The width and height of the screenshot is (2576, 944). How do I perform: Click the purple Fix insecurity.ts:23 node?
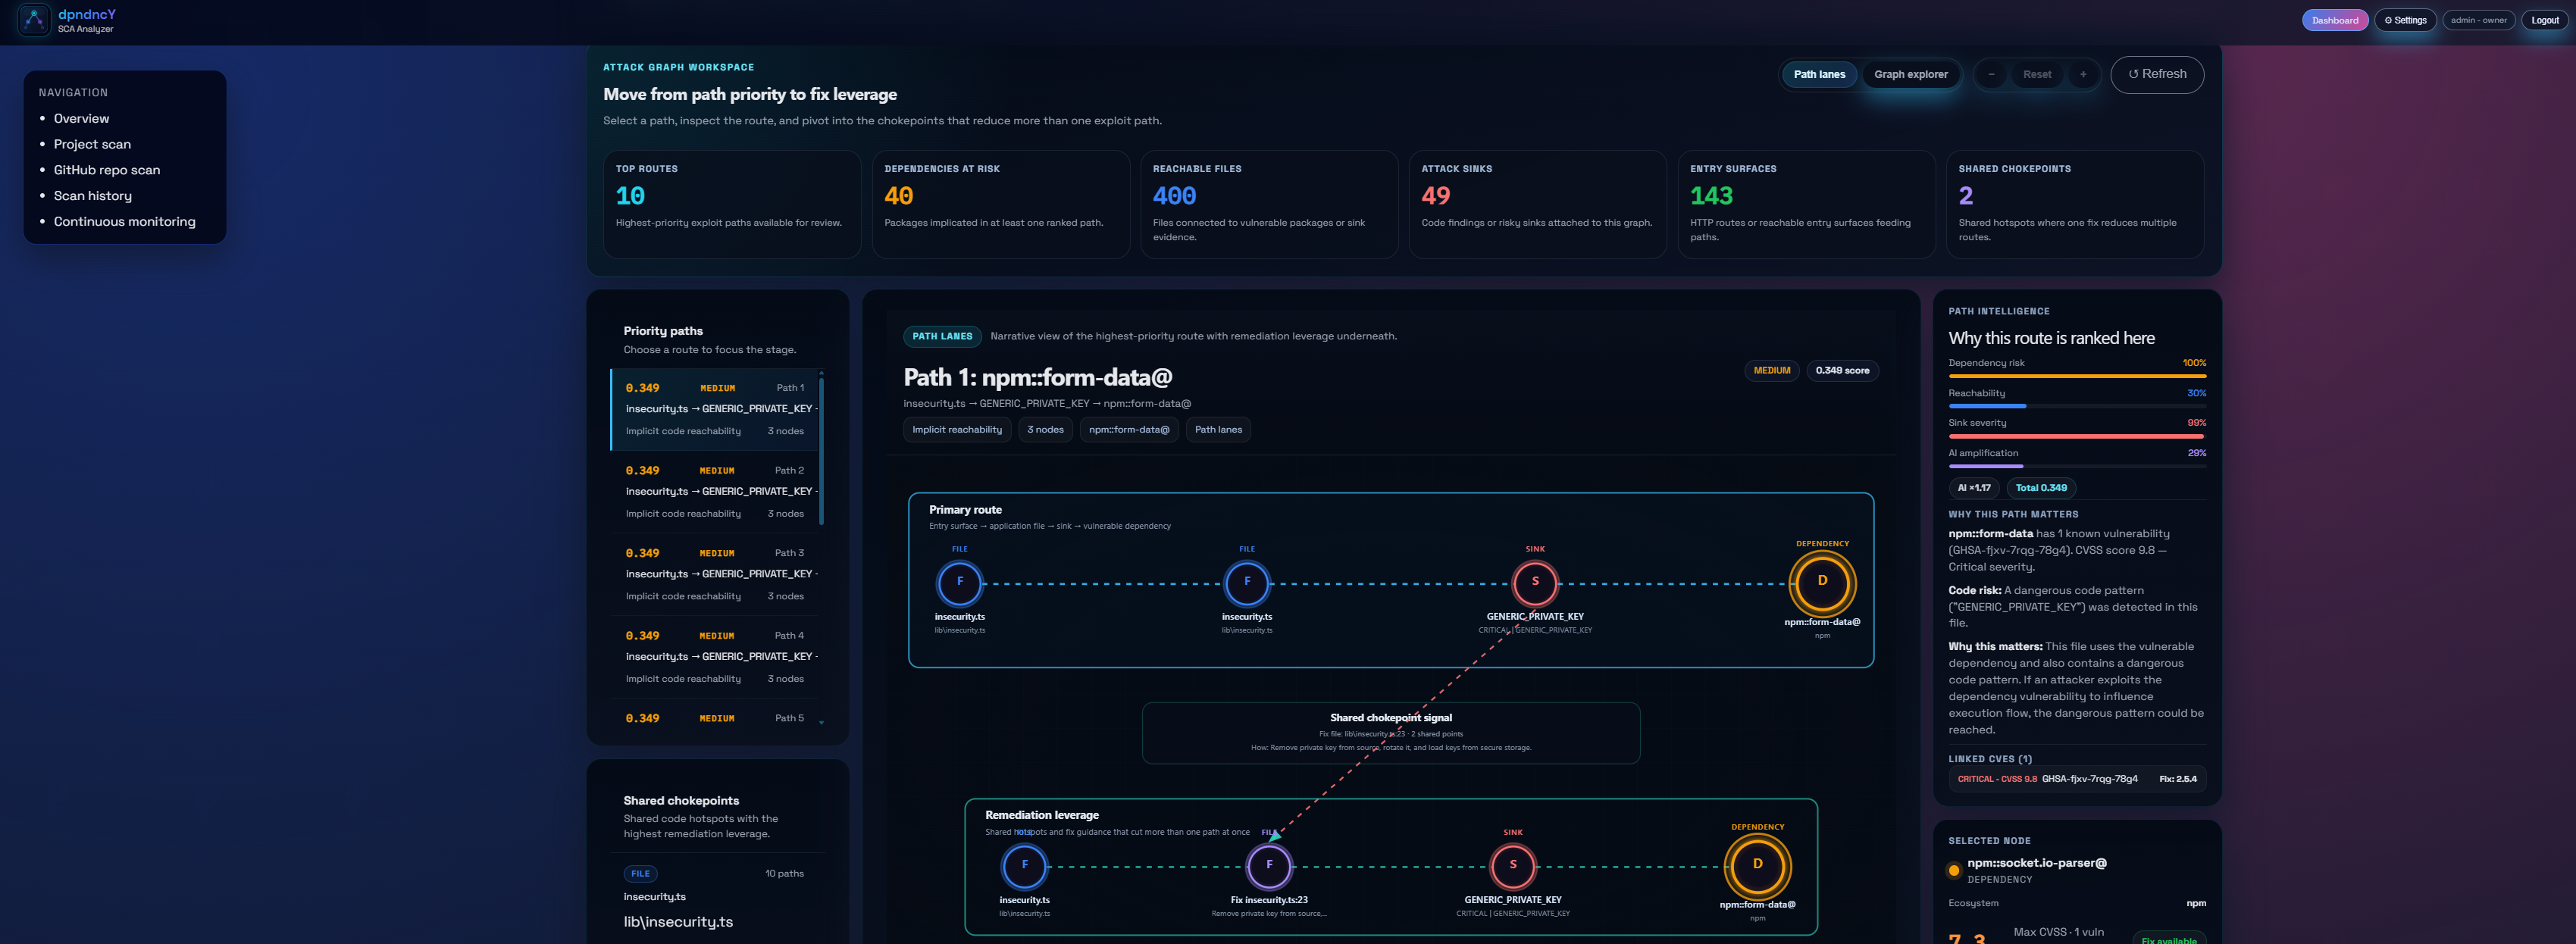(x=1269, y=866)
